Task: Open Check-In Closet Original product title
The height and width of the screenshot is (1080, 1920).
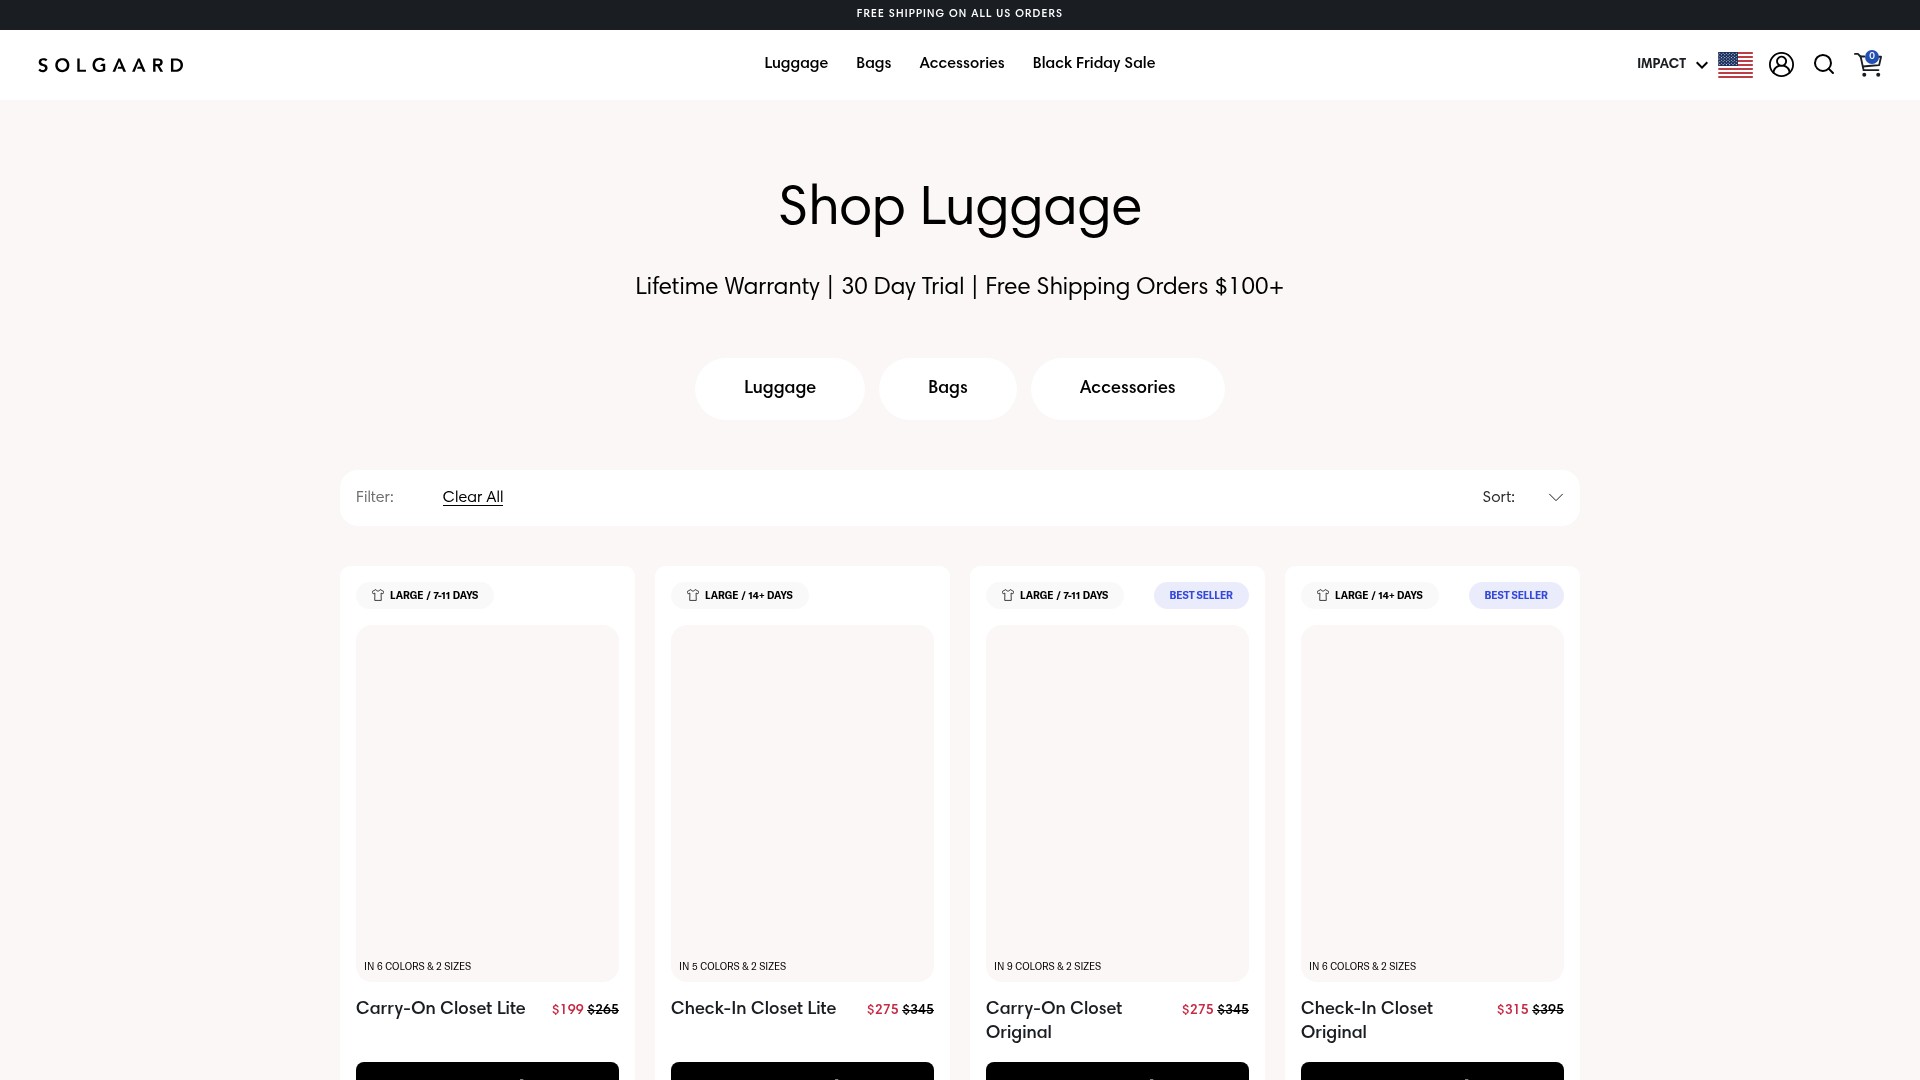Action: point(1367,1020)
